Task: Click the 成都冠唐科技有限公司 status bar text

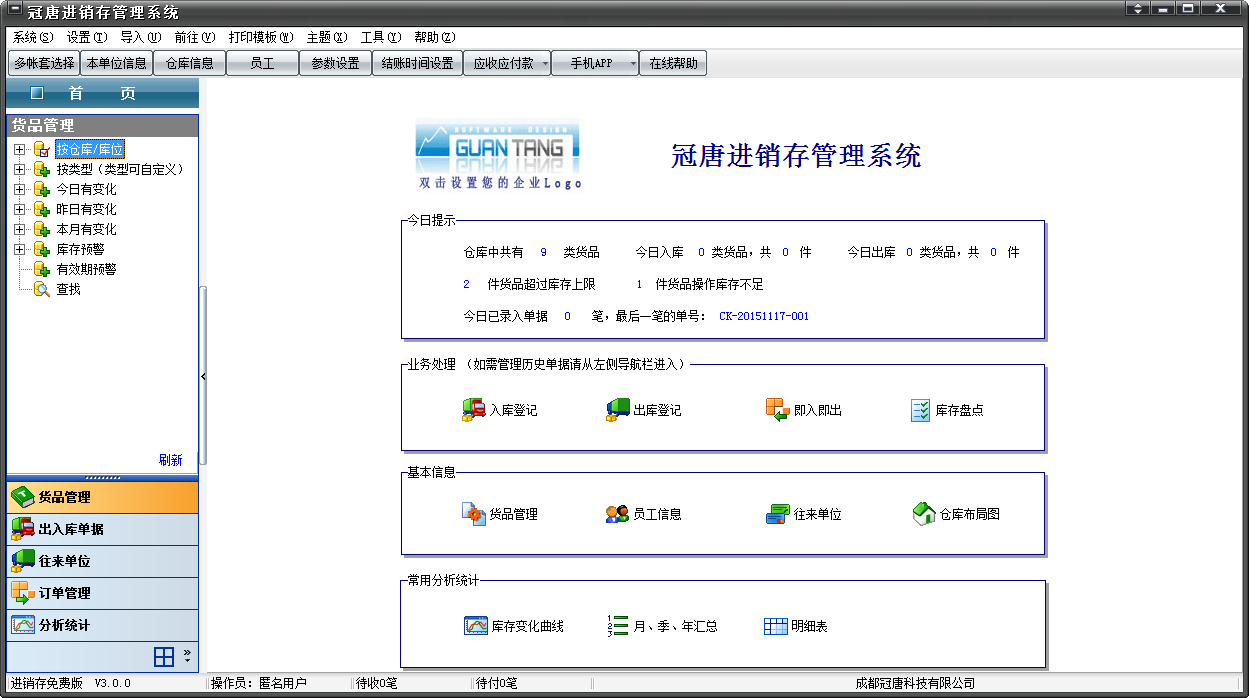Action: (x=915, y=683)
